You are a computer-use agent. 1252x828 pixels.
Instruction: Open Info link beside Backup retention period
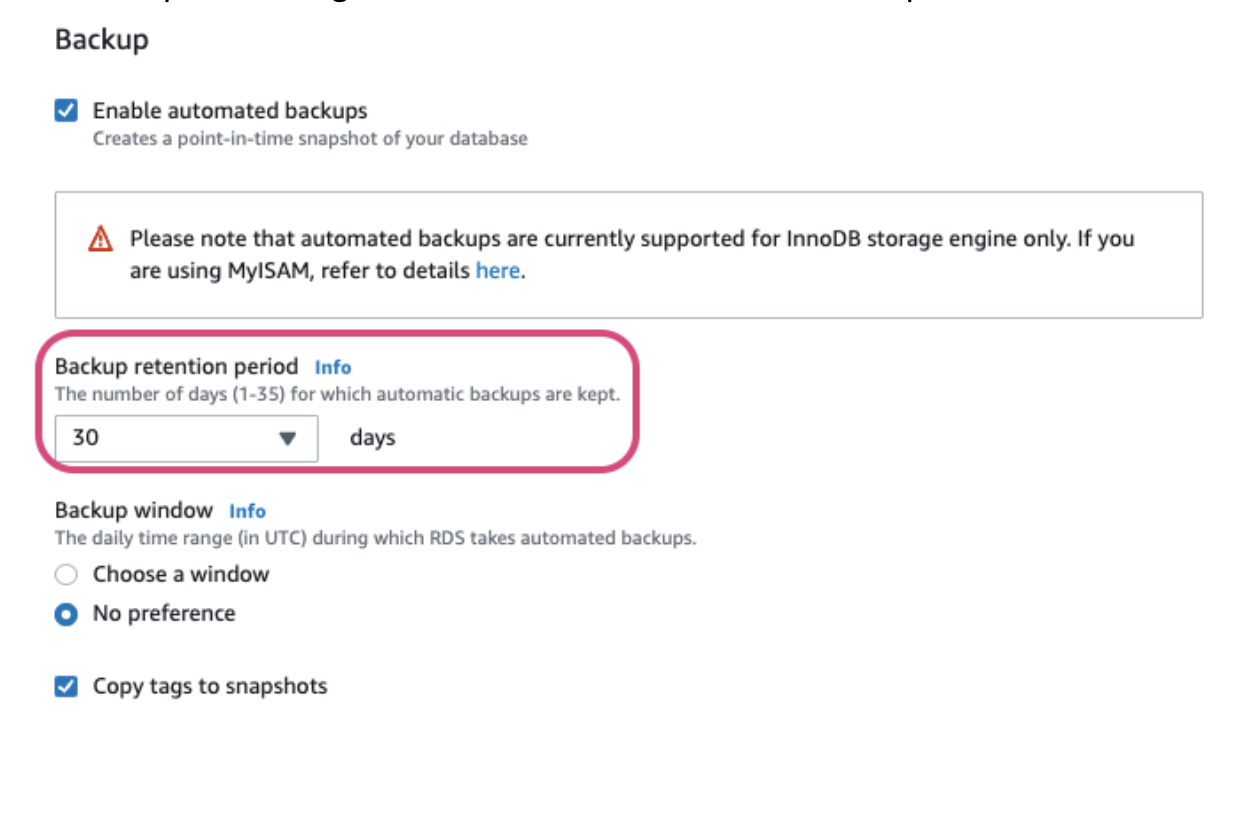pyautogui.click(x=333, y=367)
